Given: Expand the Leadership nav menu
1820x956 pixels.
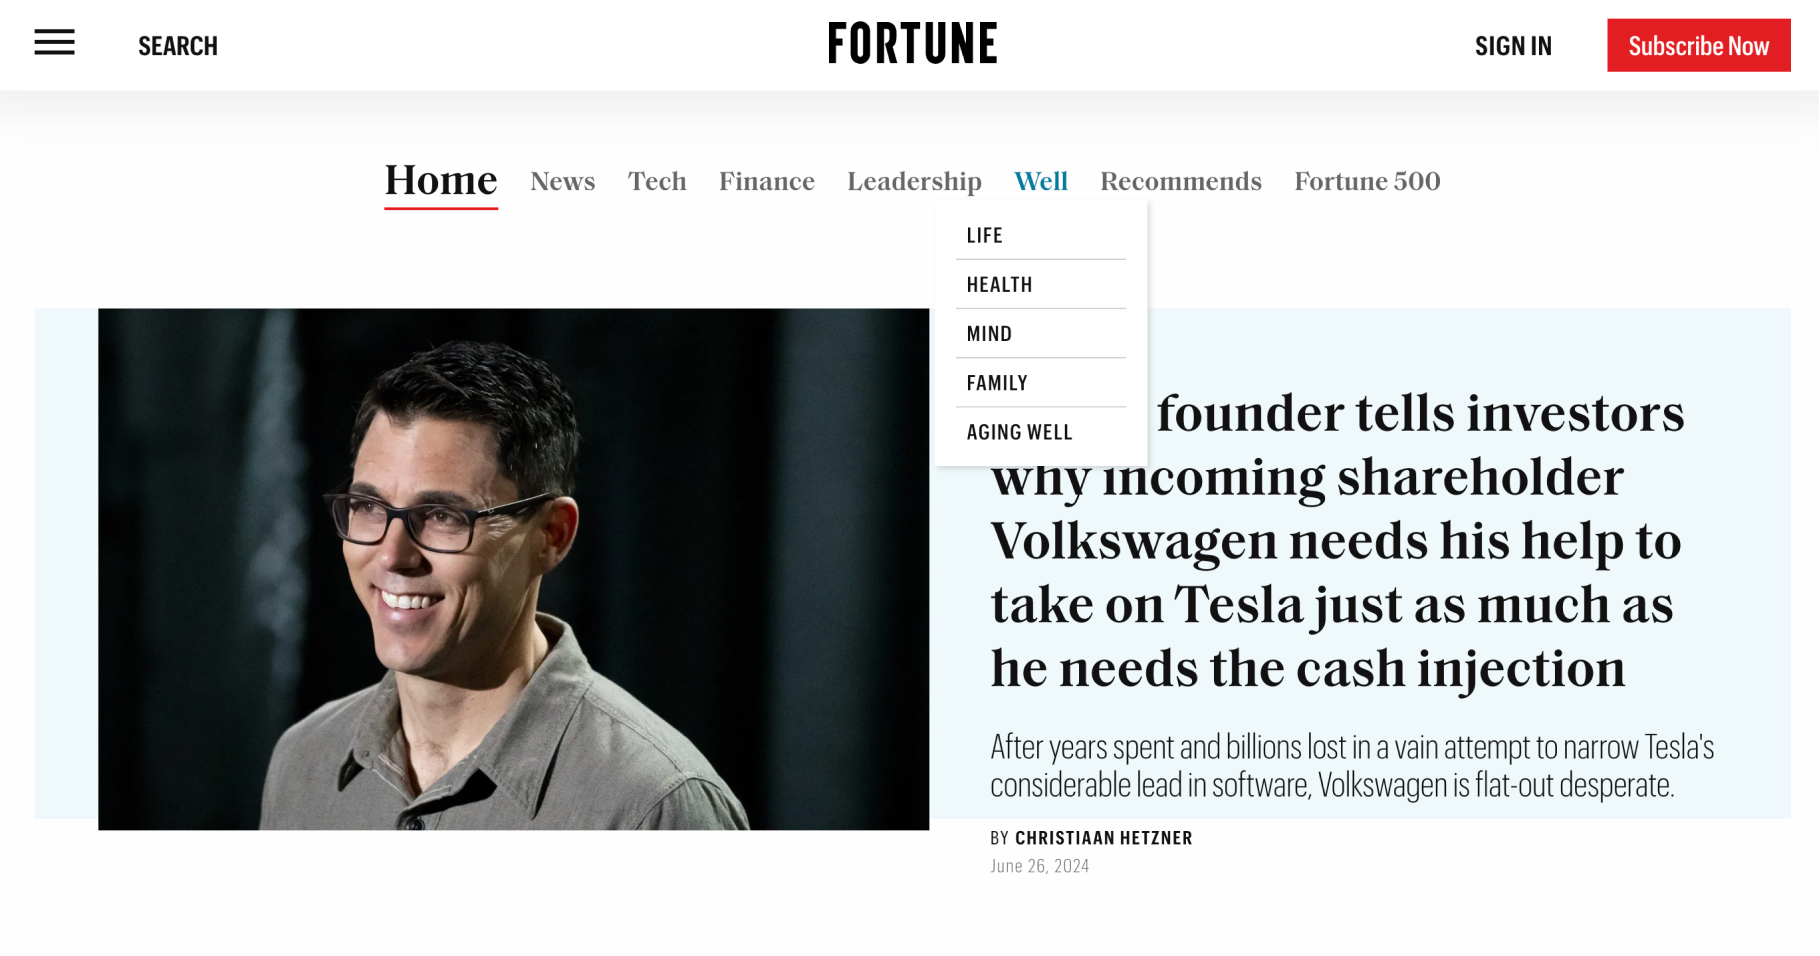Looking at the screenshot, I should point(914,181).
